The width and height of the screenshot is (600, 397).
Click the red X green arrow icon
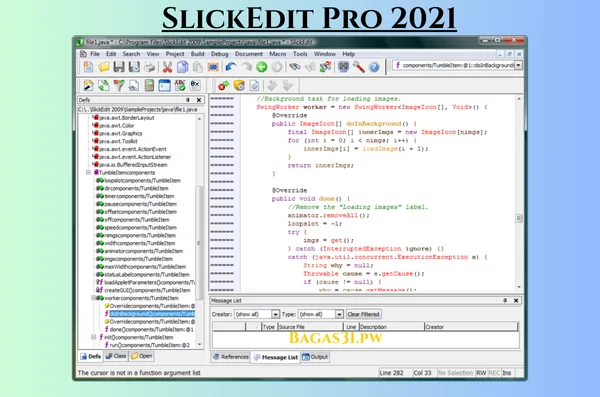[x=223, y=85]
